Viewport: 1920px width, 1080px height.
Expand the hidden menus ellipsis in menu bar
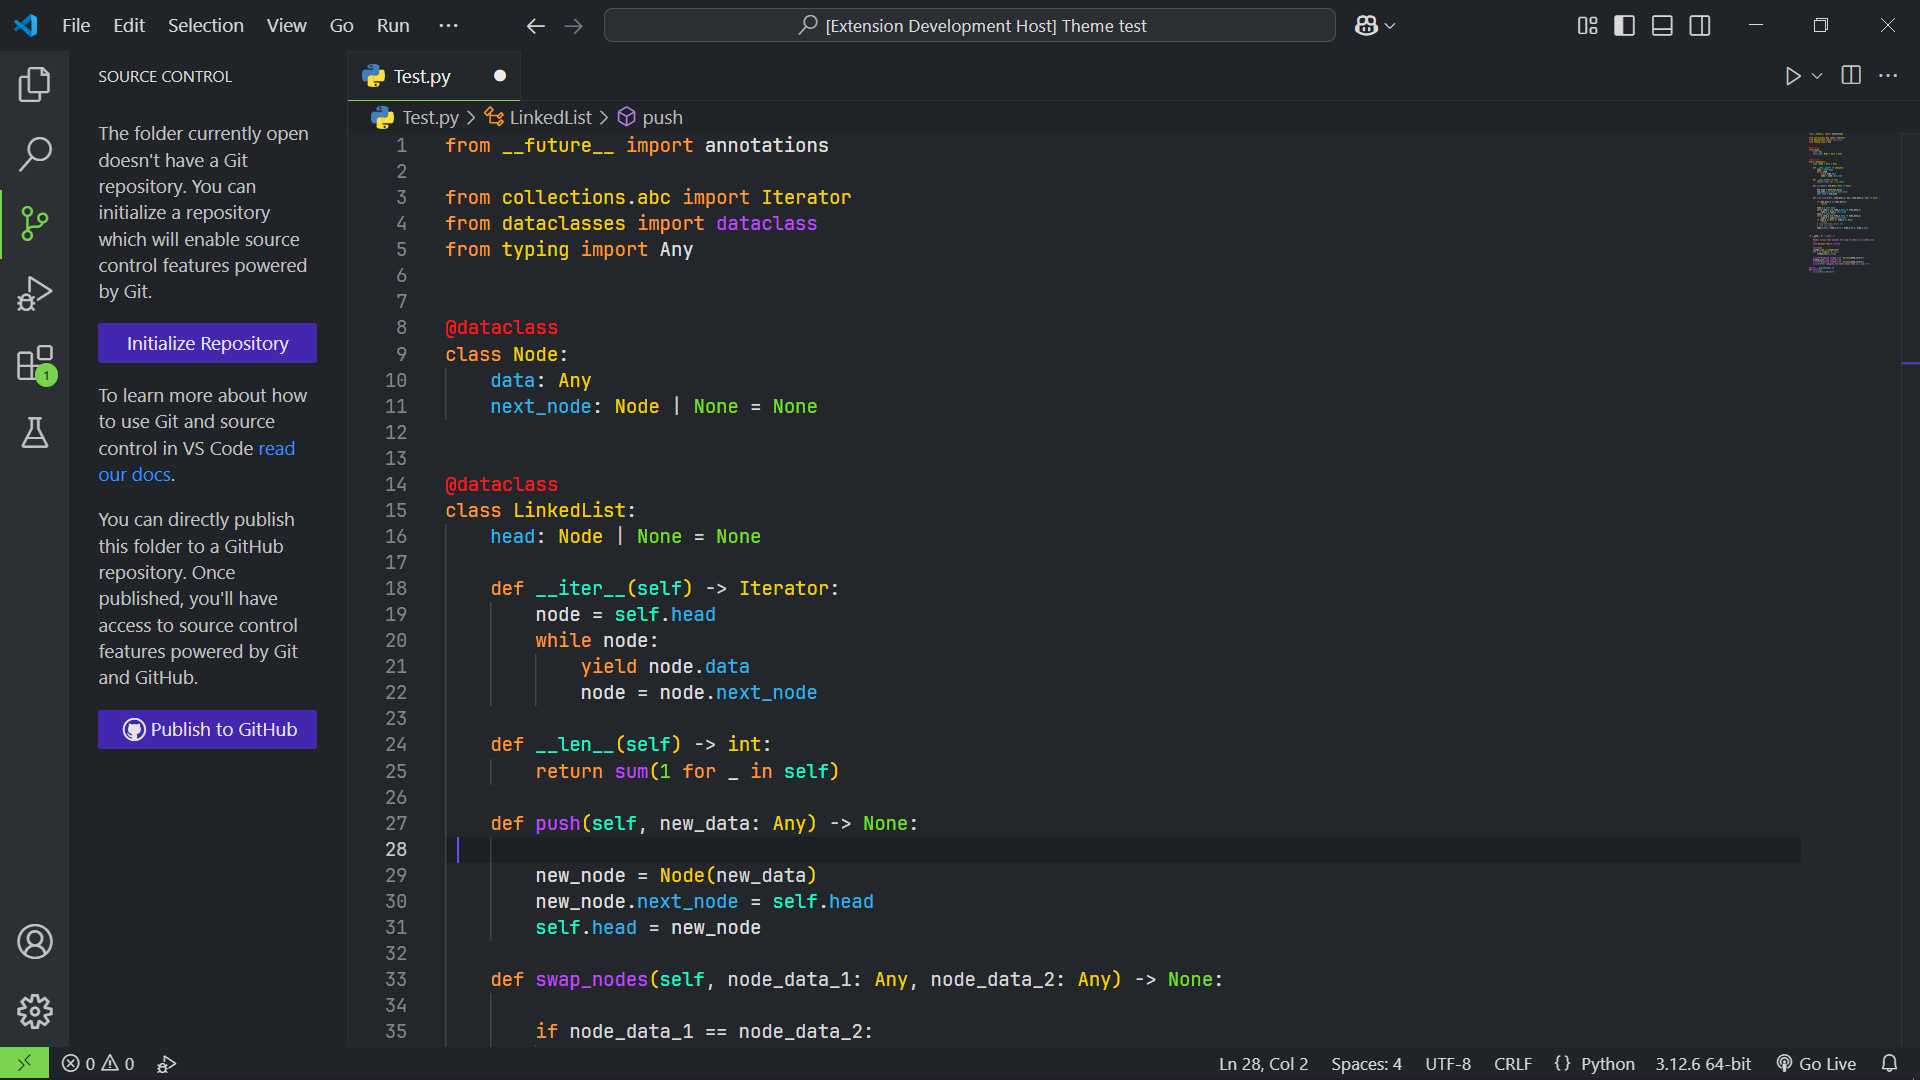click(x=449, y=26)
